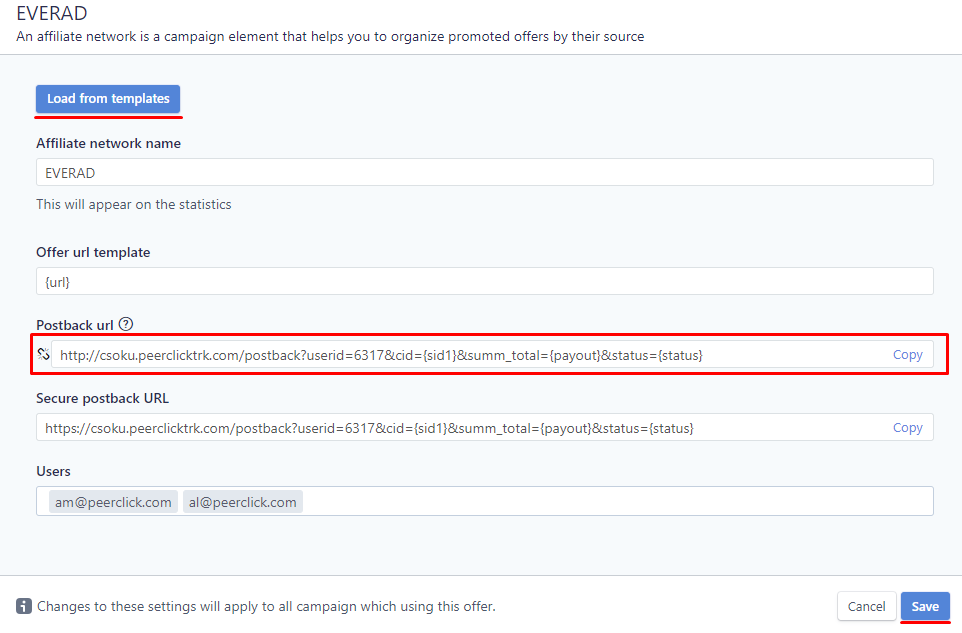Click 'This will appear on the statistics' hint
Image resolution: width=962 pixels, height=633 pixels.
pyautogui.click(x=134, y=204)
